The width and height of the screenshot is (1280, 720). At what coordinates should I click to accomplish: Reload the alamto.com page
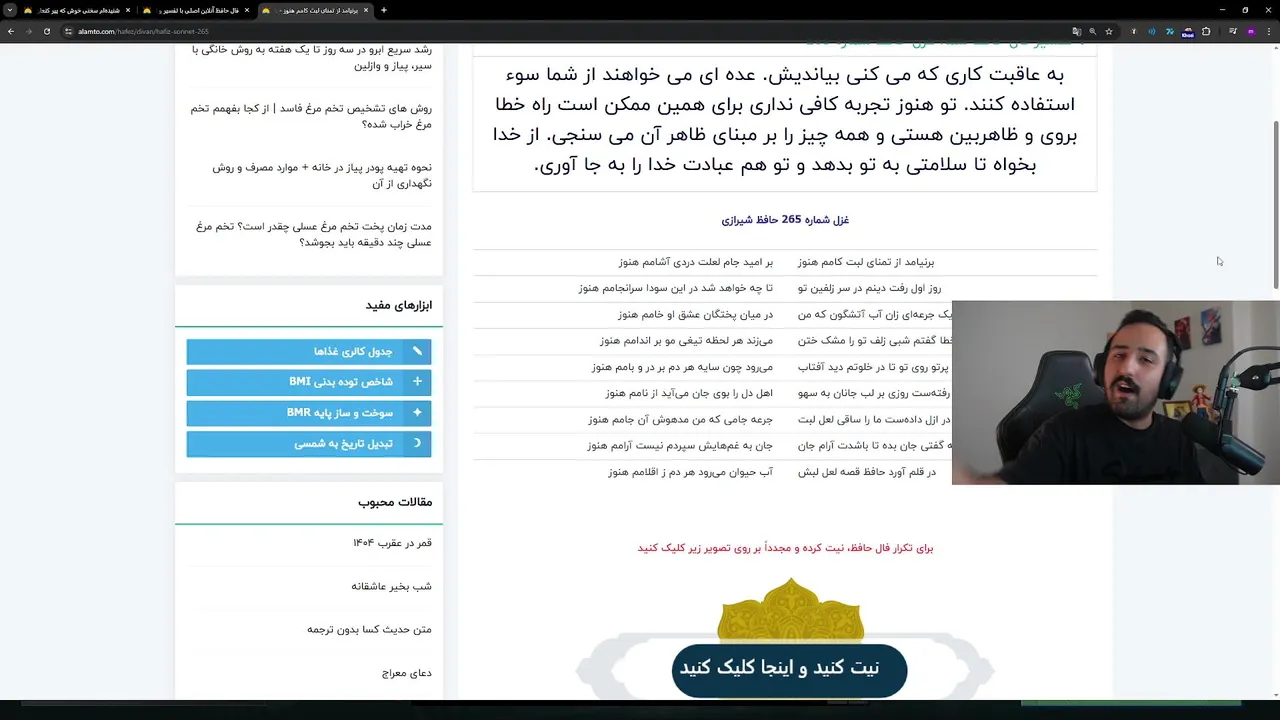click(x=46, y=31)
